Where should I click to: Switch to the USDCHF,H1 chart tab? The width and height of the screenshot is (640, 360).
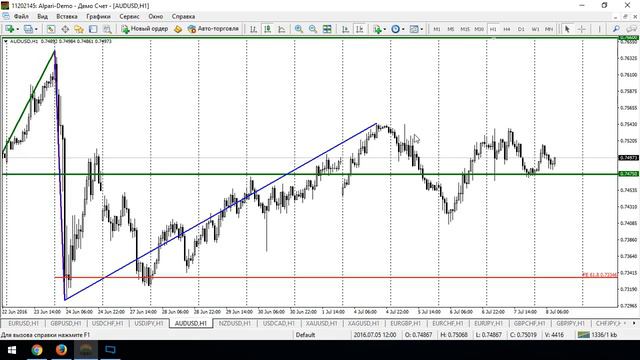[107, 323]
